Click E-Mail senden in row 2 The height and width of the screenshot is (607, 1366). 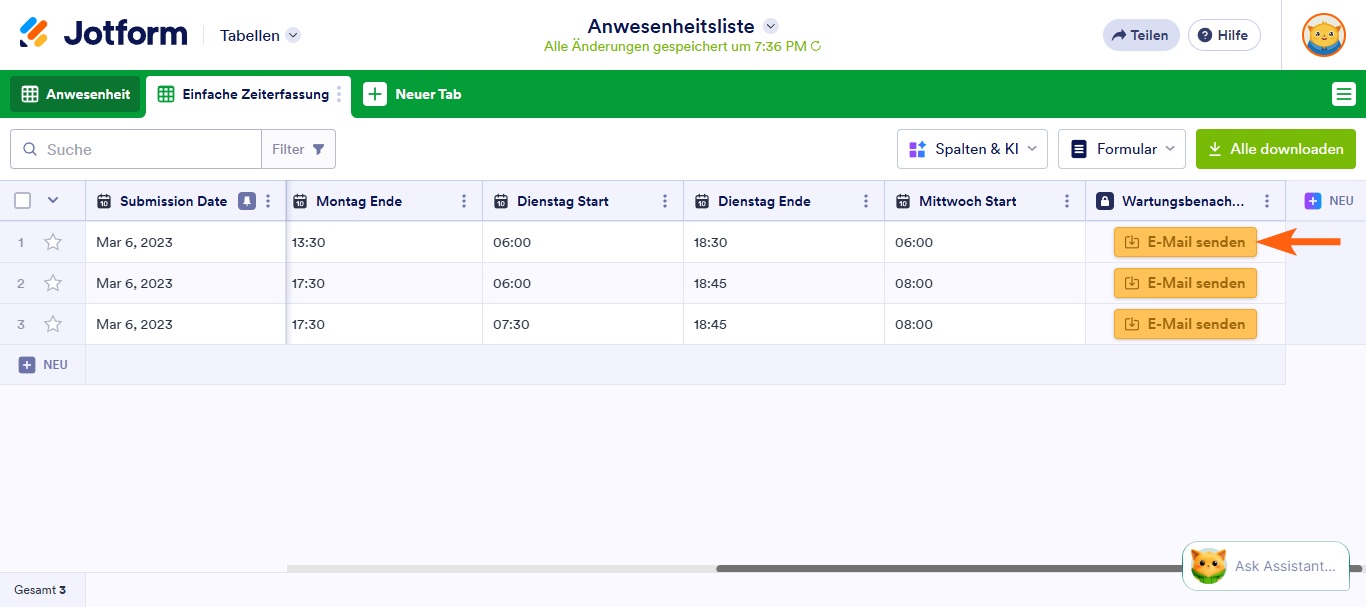tap(1185, 283)
